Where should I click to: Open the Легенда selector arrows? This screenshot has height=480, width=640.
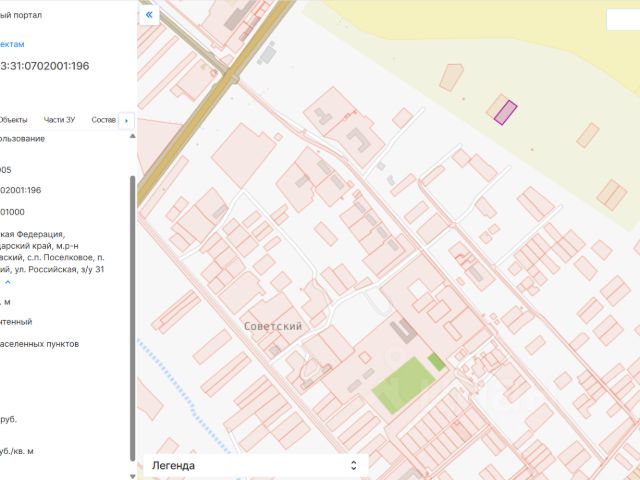click(x=353, y=465)
